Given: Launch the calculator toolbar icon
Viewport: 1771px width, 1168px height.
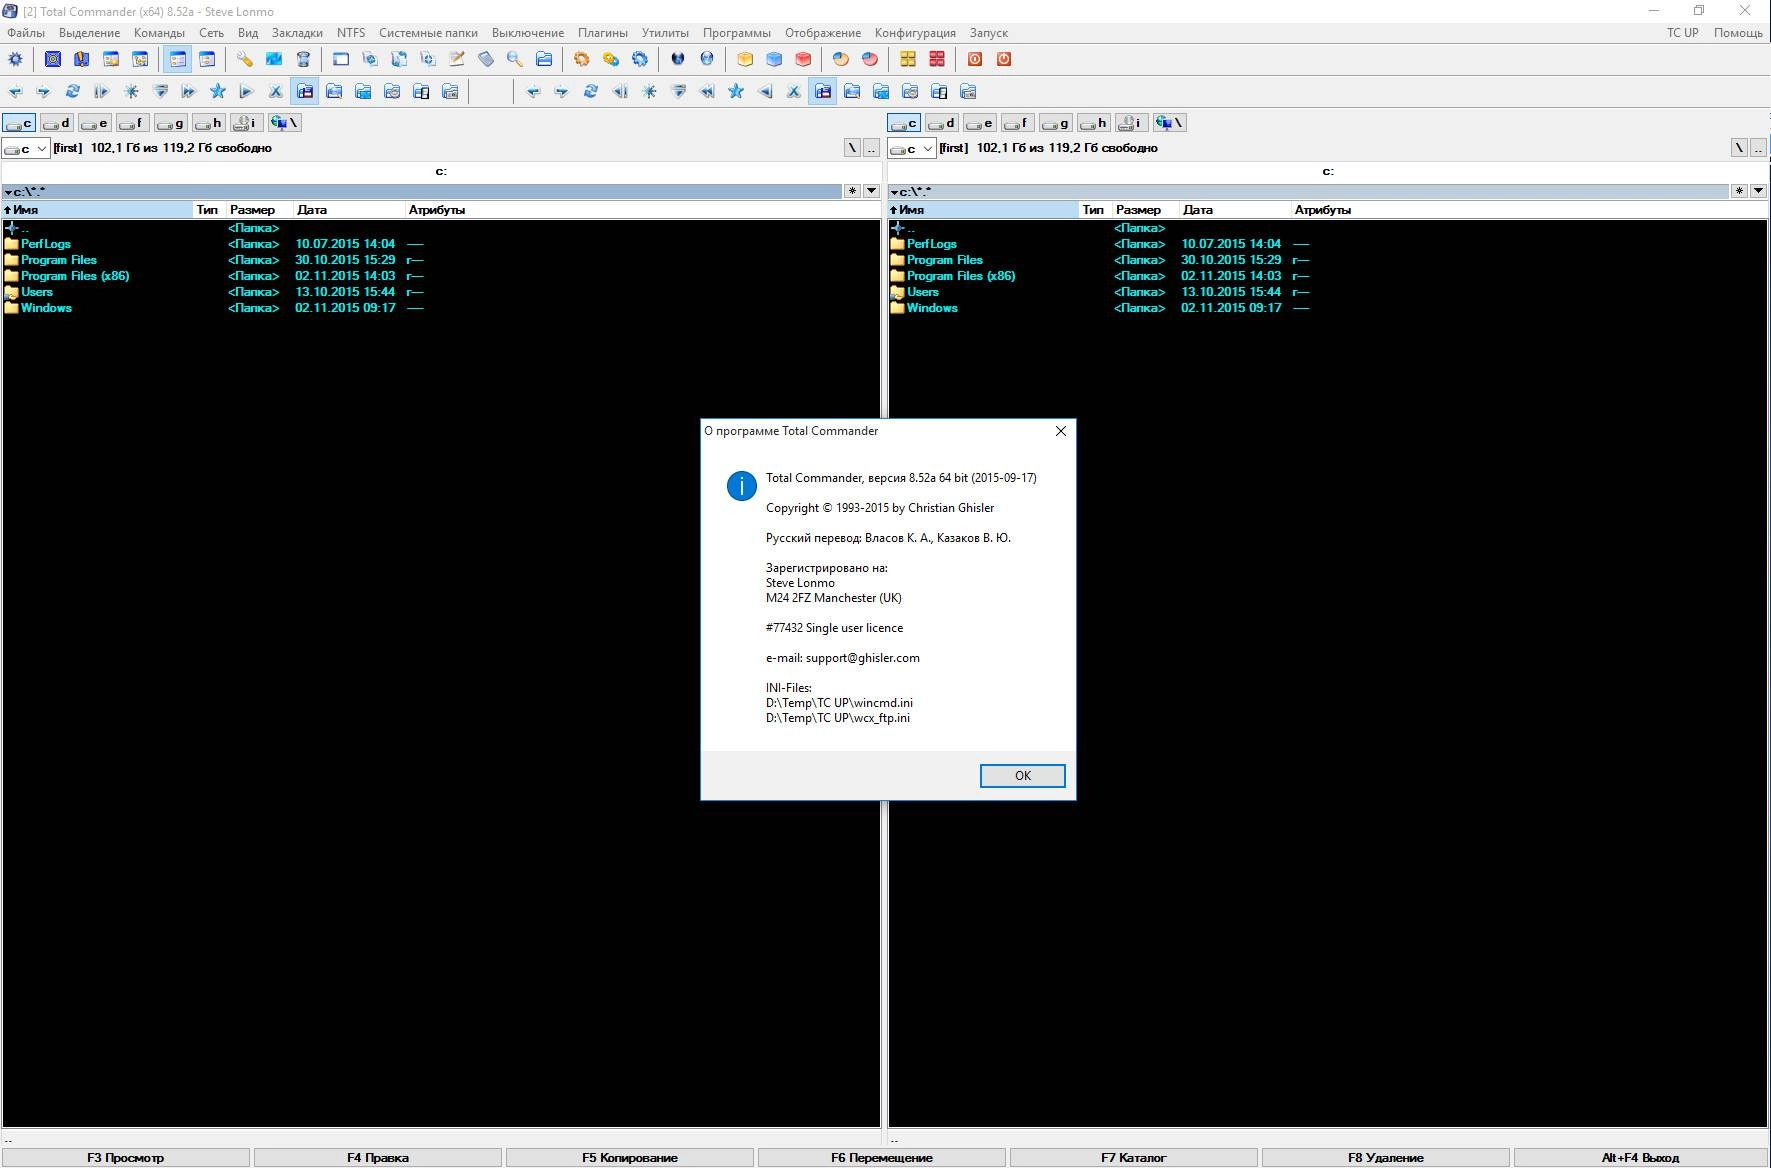Looking at the screenshot, I should 486,59.
